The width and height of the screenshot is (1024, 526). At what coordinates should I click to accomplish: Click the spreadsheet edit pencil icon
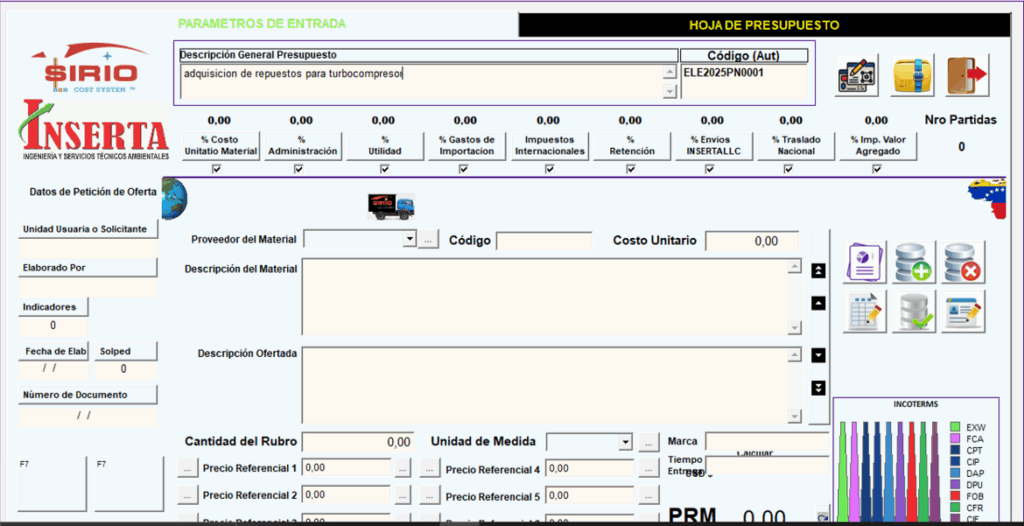[863, 311]
